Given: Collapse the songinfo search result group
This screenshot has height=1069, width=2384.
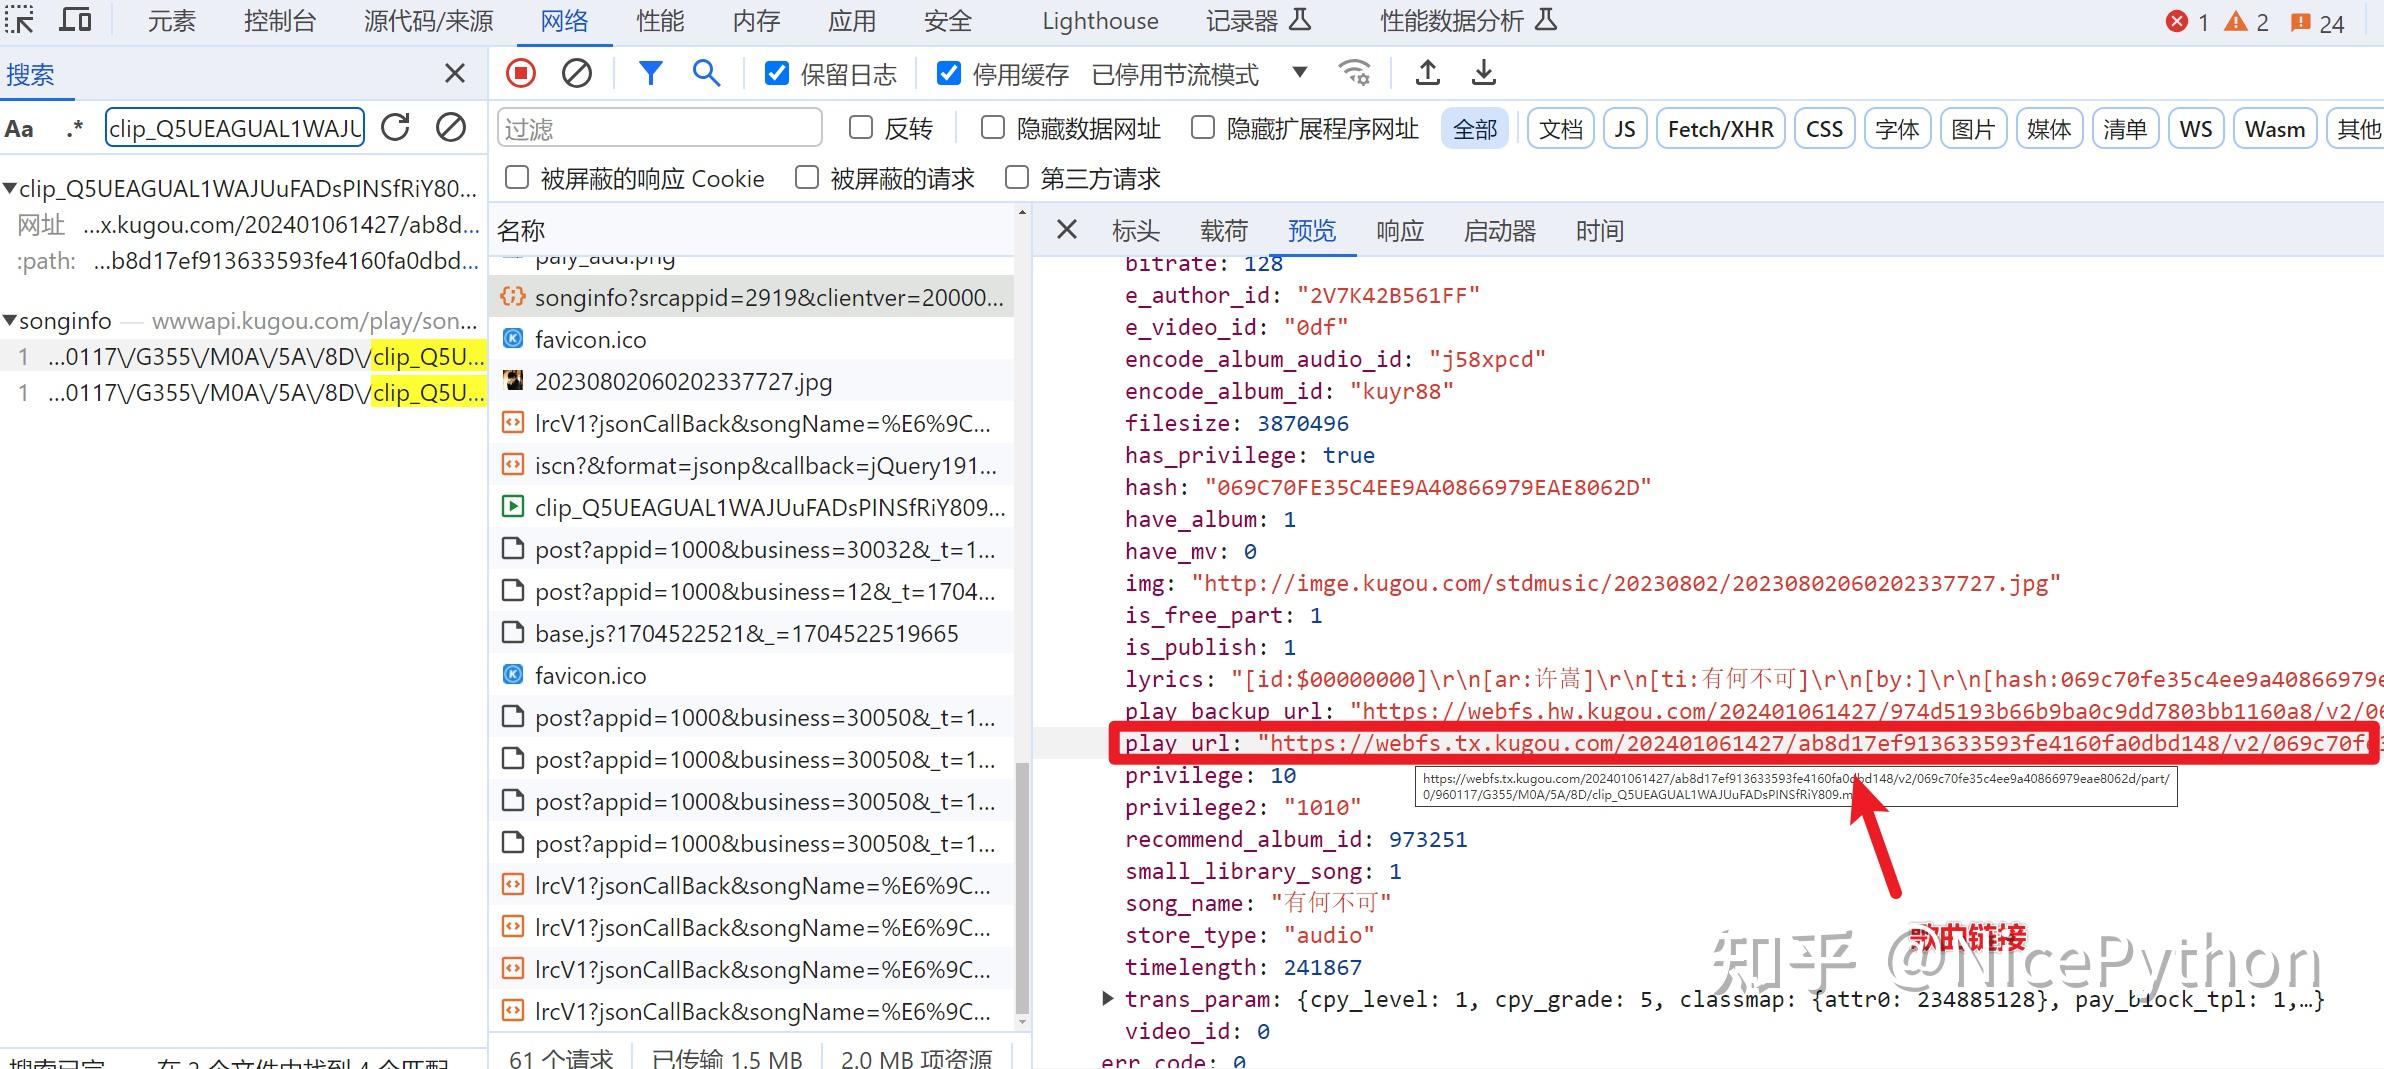Looking at the screenshot, I should point(10,321).
